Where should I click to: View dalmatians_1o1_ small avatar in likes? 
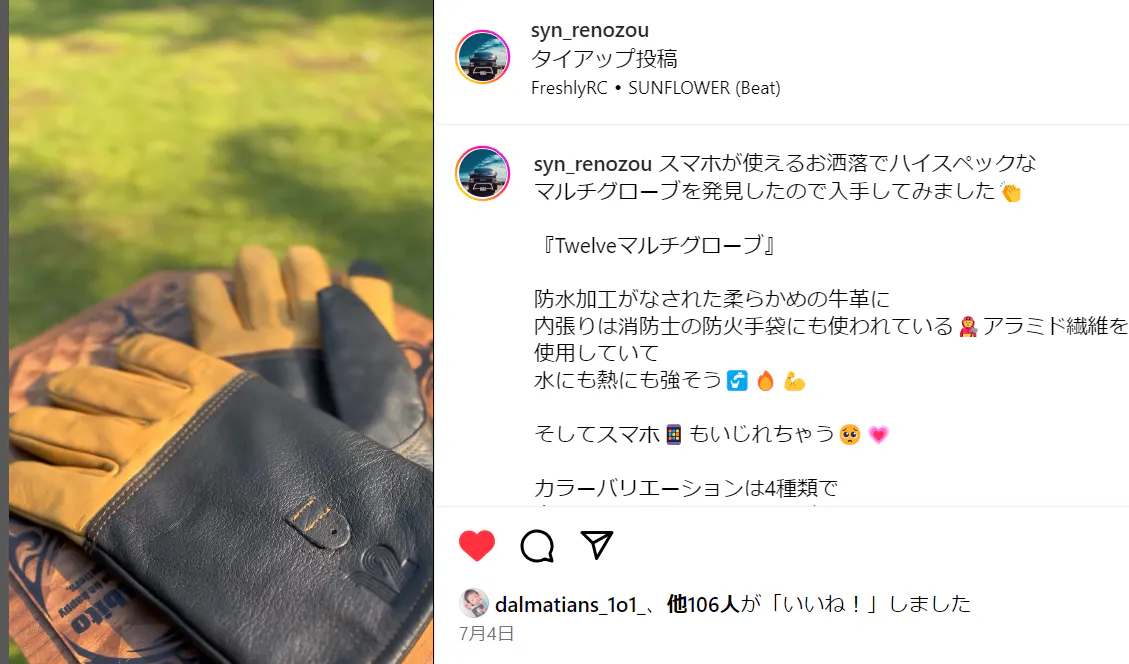click(x=474, y=604)
